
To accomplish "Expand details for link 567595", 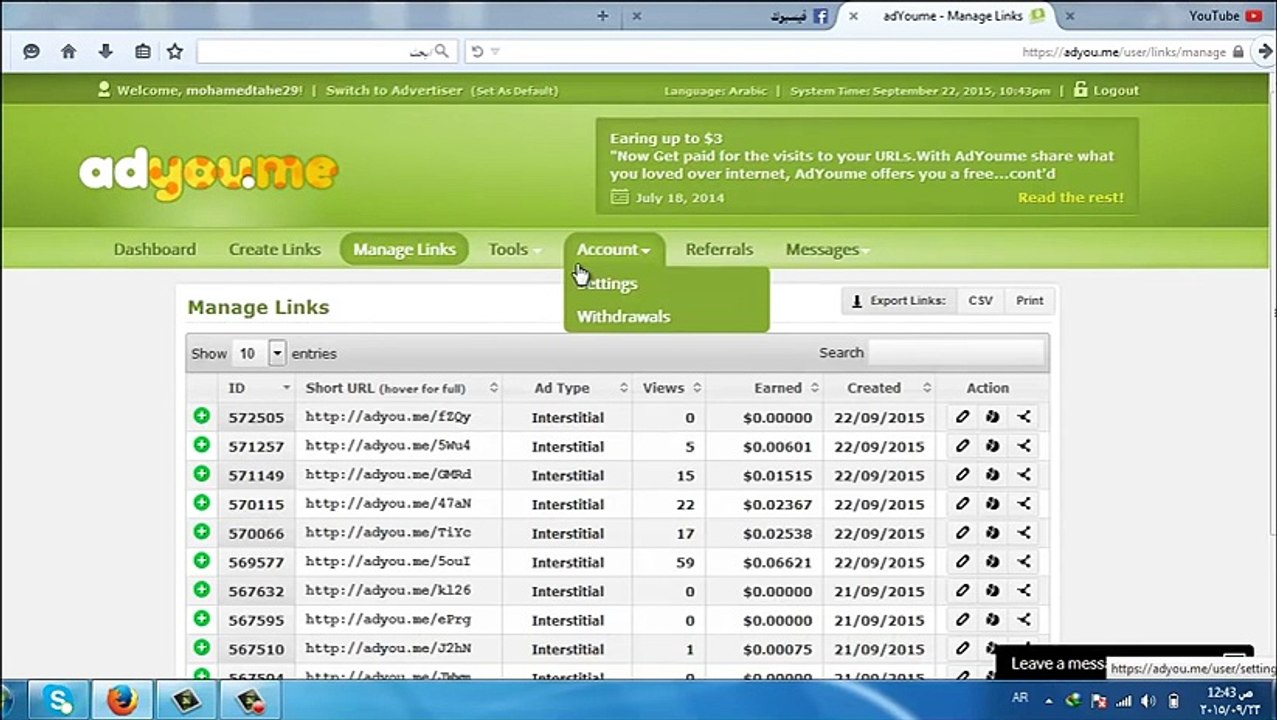I will pos(202,619).
